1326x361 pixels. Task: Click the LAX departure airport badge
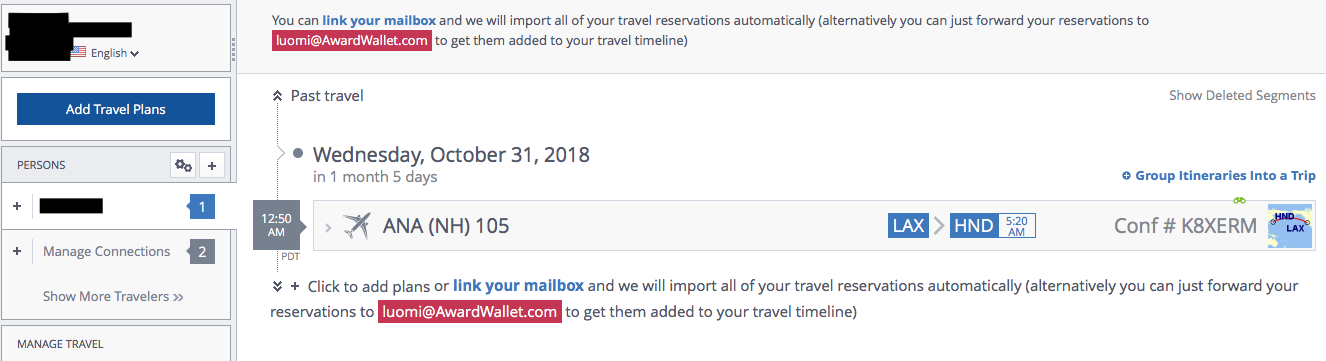(908, 226)
